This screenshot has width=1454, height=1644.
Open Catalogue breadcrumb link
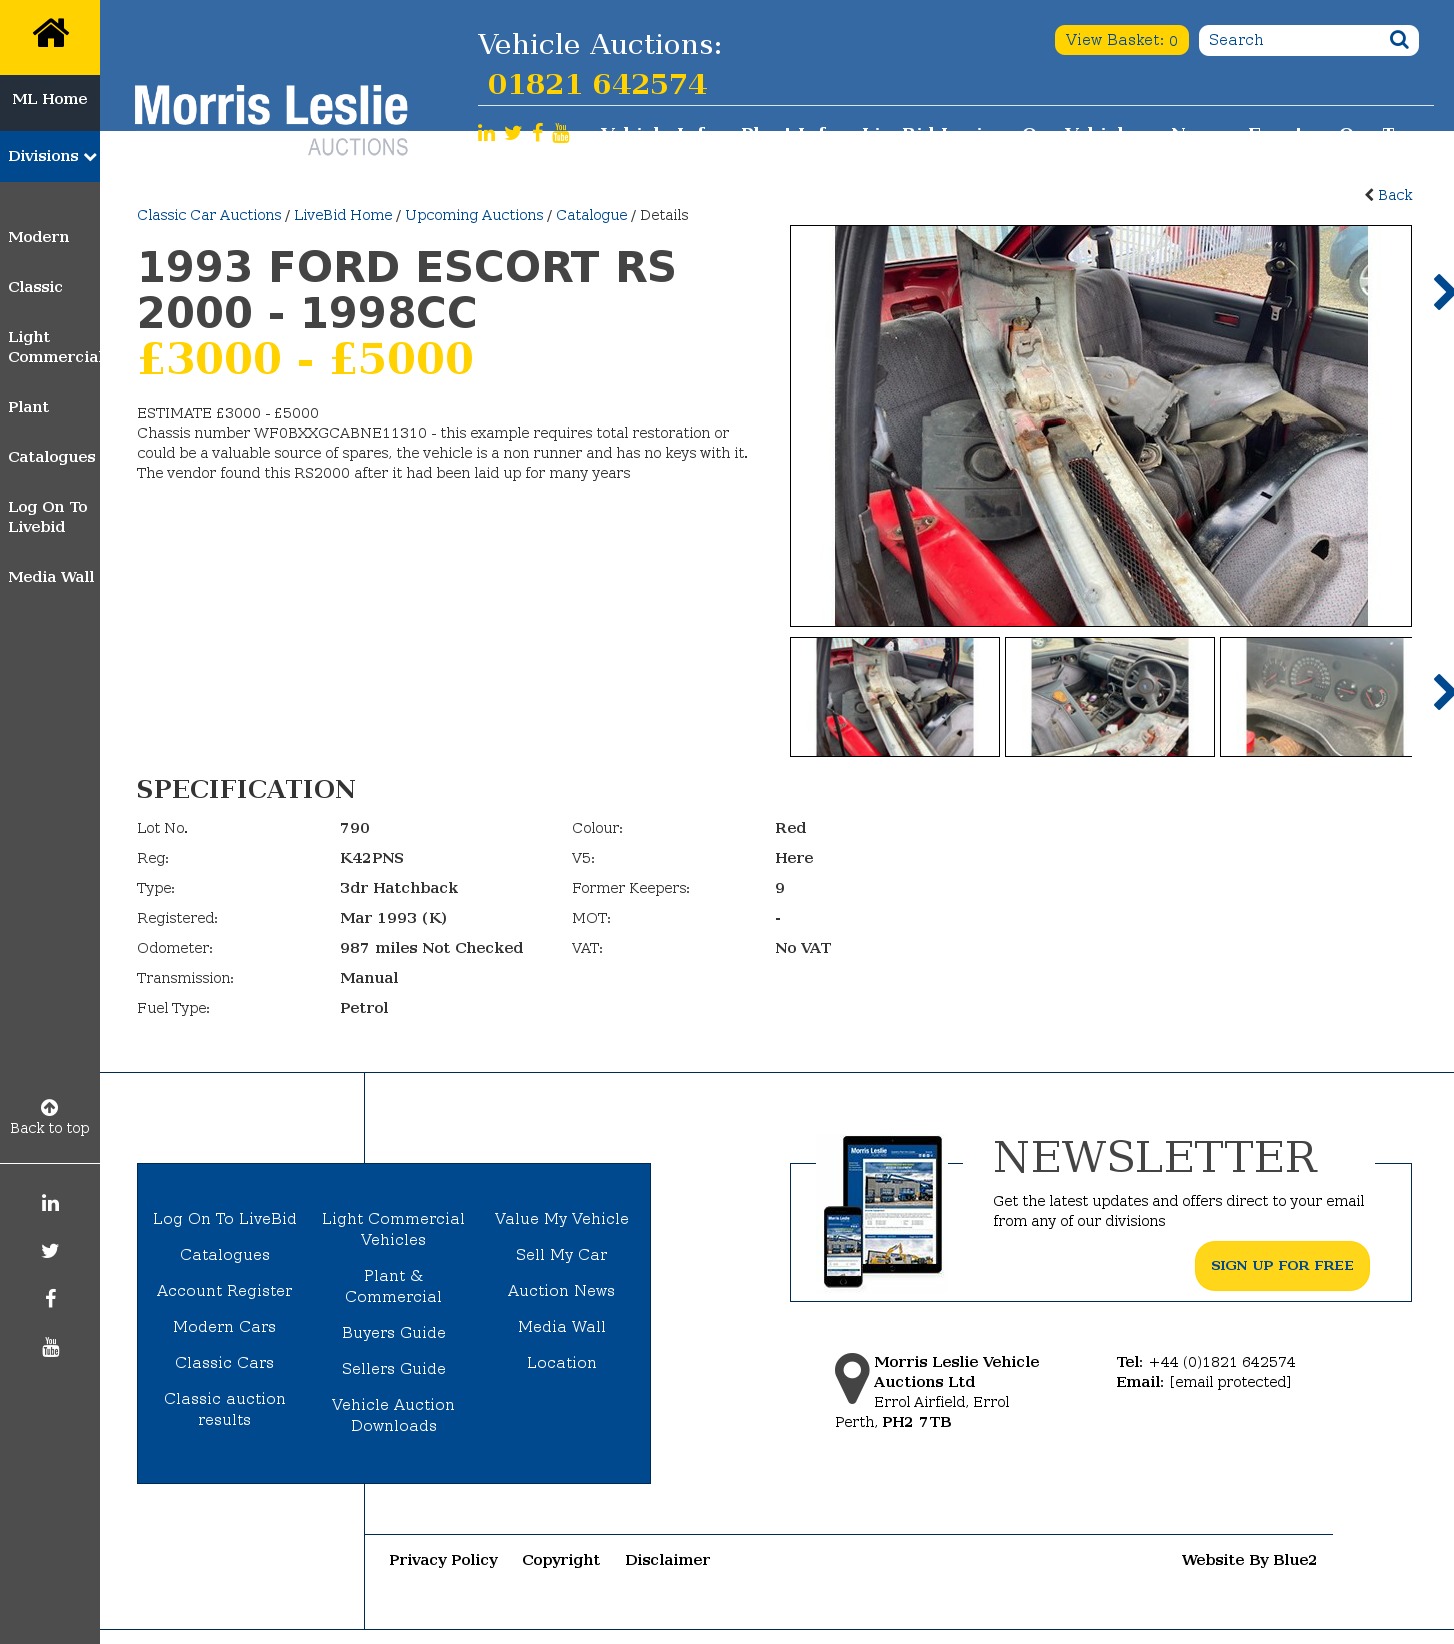592,215
